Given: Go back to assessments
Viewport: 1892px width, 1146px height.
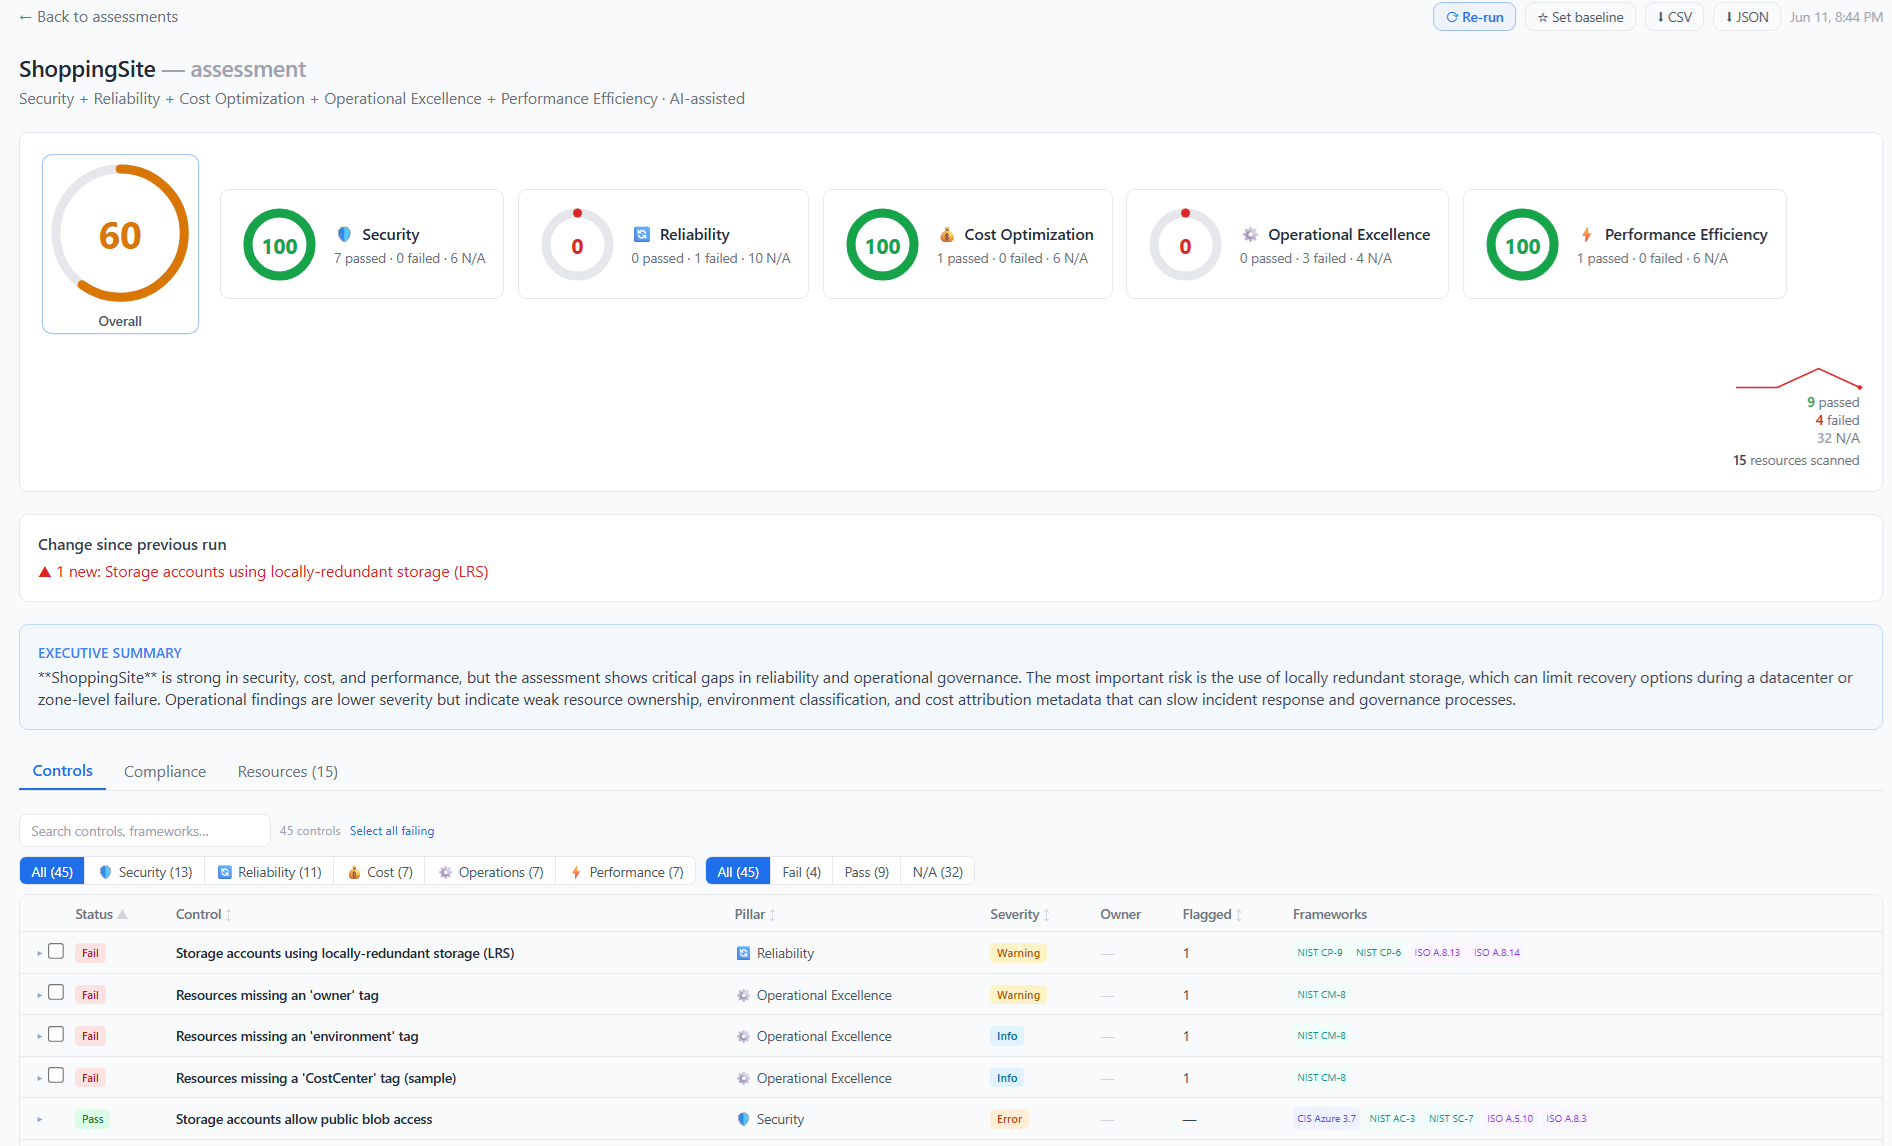Looking at the screenshot, I should coord(98,17).
